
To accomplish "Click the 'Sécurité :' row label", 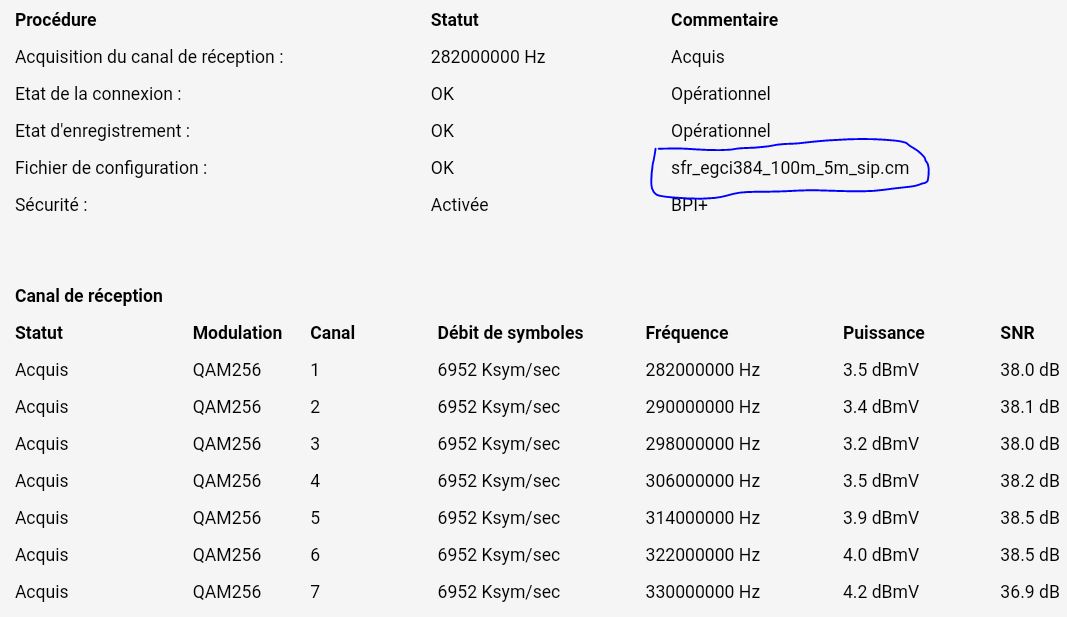I will pyautogui.click(x=51, y=205).
